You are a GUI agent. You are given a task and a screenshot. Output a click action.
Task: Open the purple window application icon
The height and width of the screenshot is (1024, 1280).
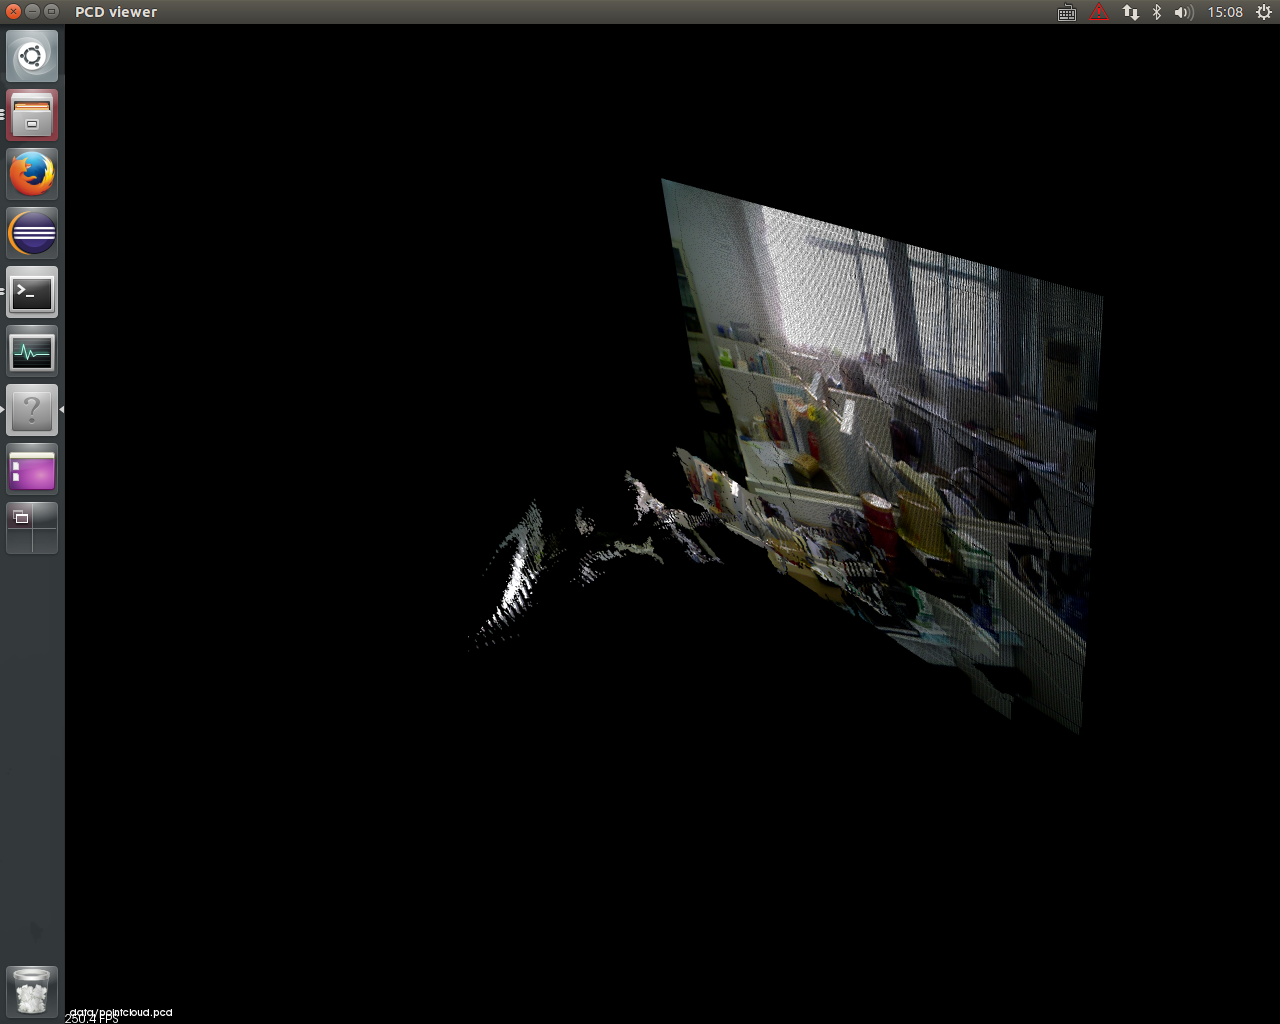pyautogui.click(x=32, y=470)
